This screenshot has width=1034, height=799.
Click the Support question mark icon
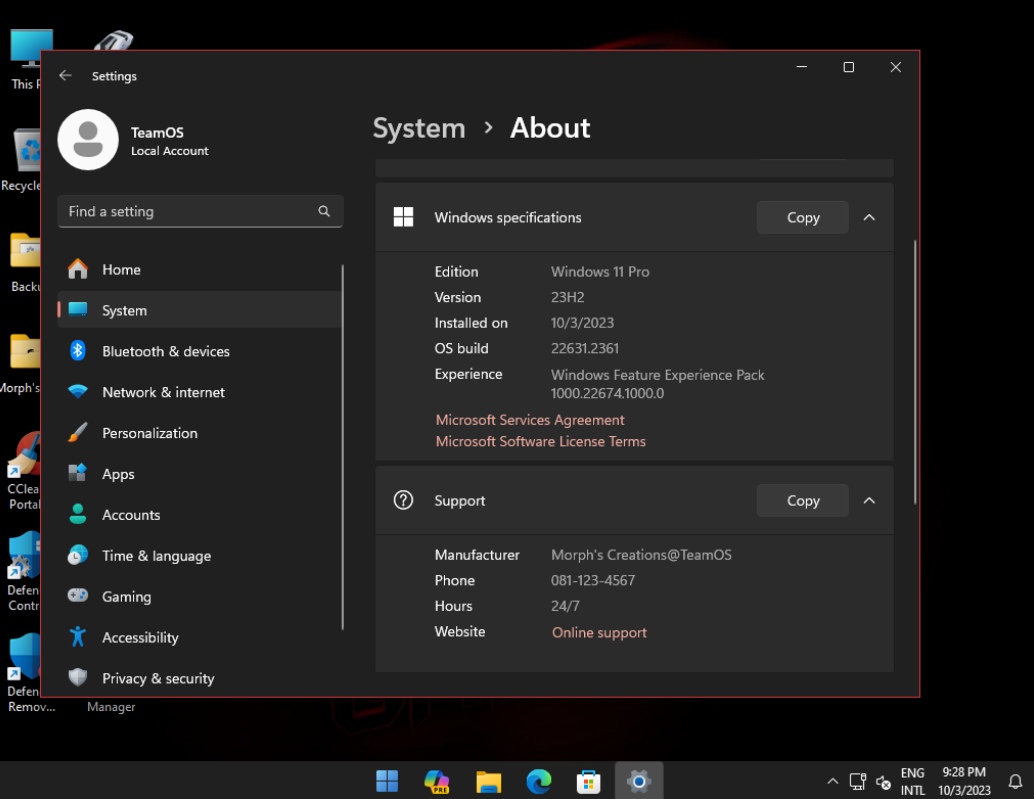[403, 500]
